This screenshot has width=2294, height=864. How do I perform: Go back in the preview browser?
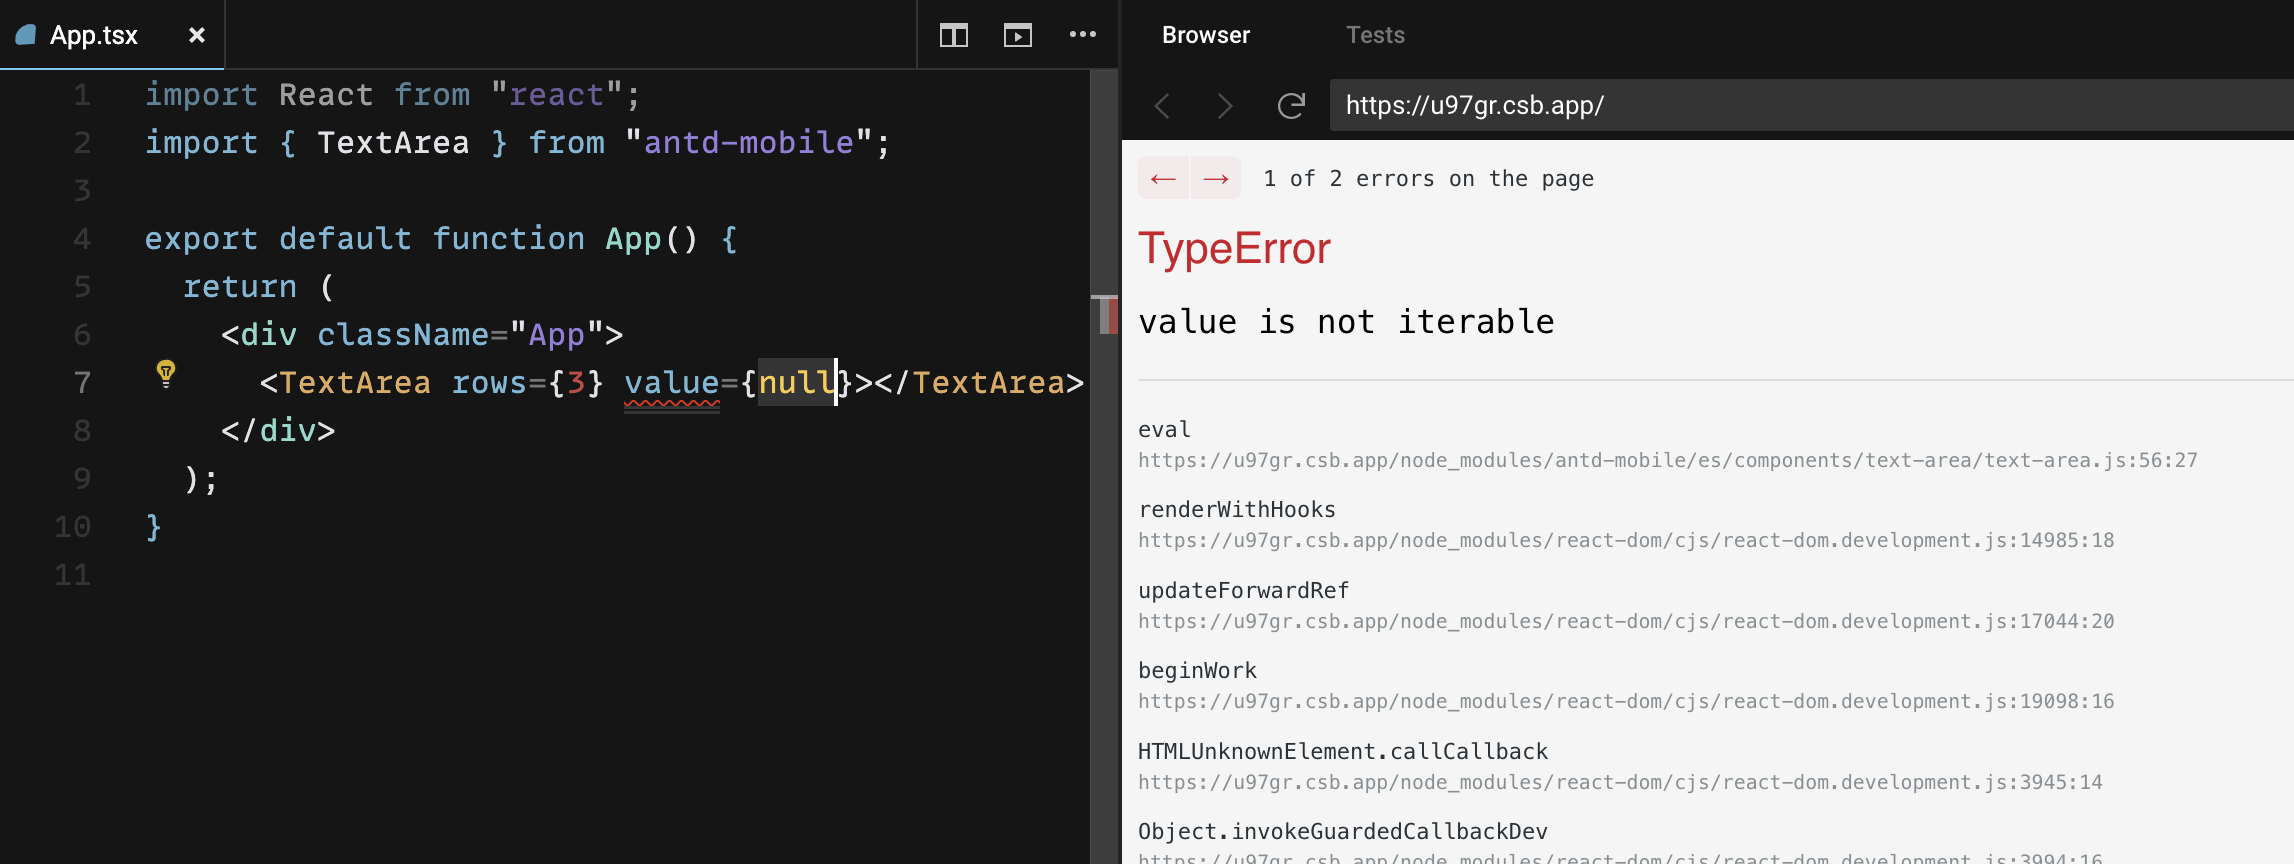click(x=1162, y=105)
